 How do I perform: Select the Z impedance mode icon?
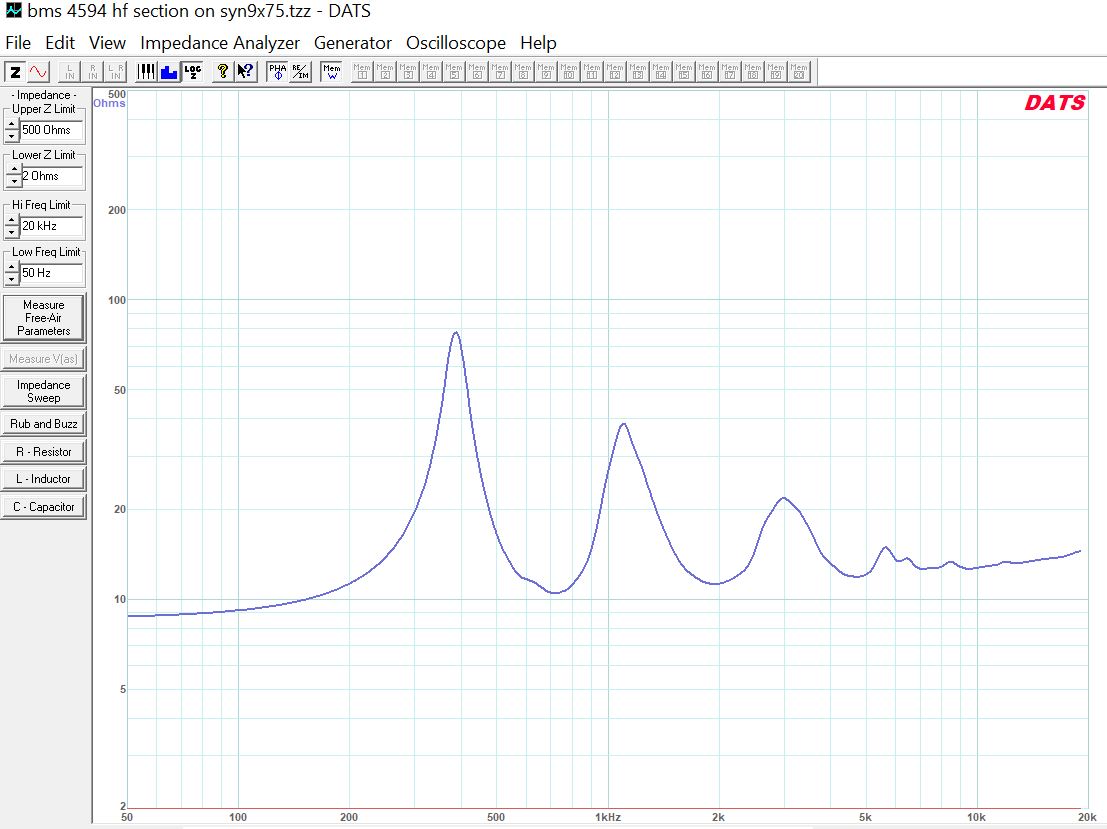tap(15, 72)
